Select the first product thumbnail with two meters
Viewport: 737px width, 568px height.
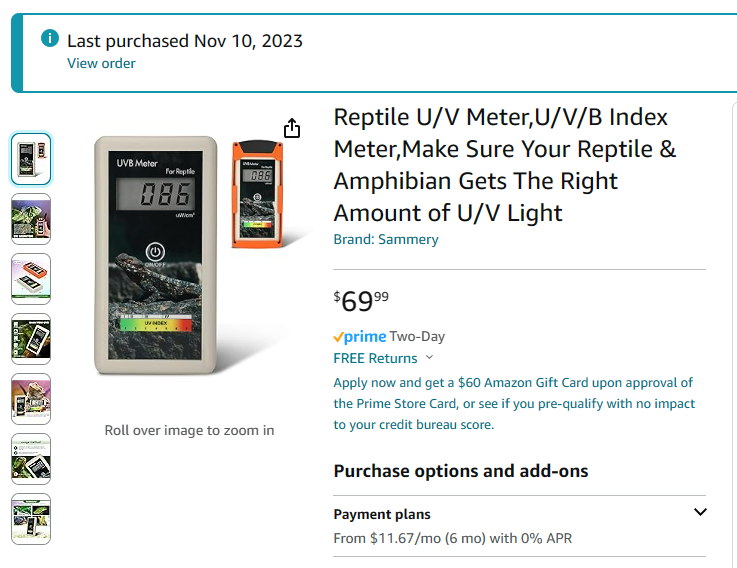click(x=31, y=159)
